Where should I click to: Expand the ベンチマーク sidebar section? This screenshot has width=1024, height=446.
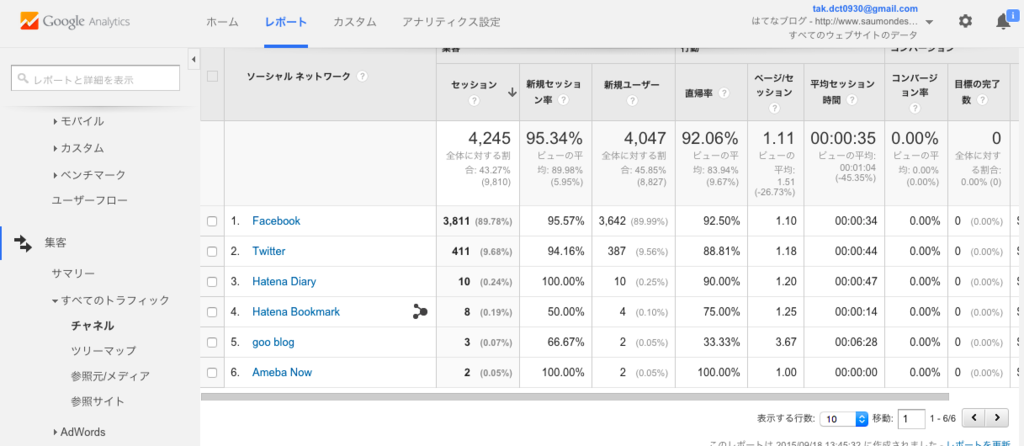click(x=89, y=175)
